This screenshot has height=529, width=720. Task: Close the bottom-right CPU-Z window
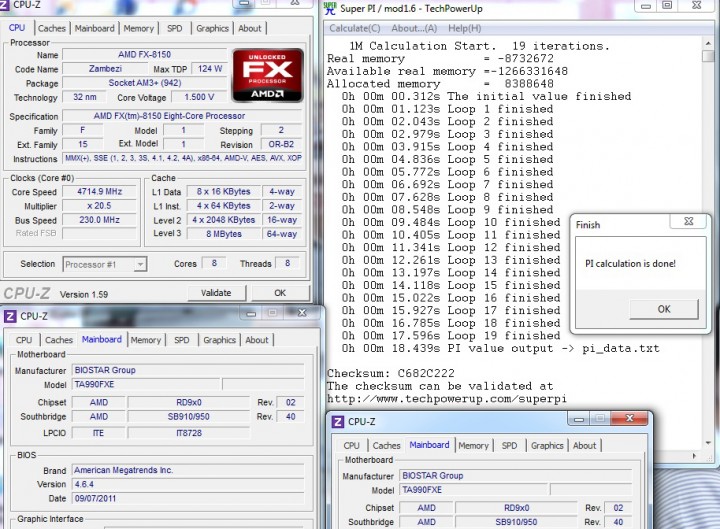point(630,418)
